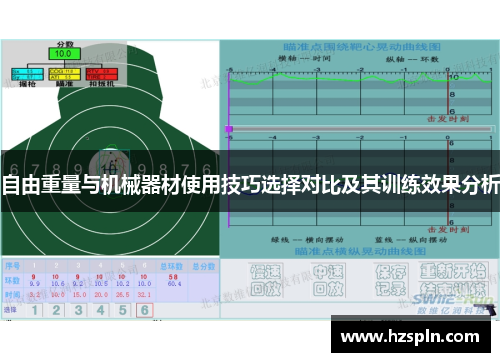Select shot number 4 in the 选择 row

(100, 310)
